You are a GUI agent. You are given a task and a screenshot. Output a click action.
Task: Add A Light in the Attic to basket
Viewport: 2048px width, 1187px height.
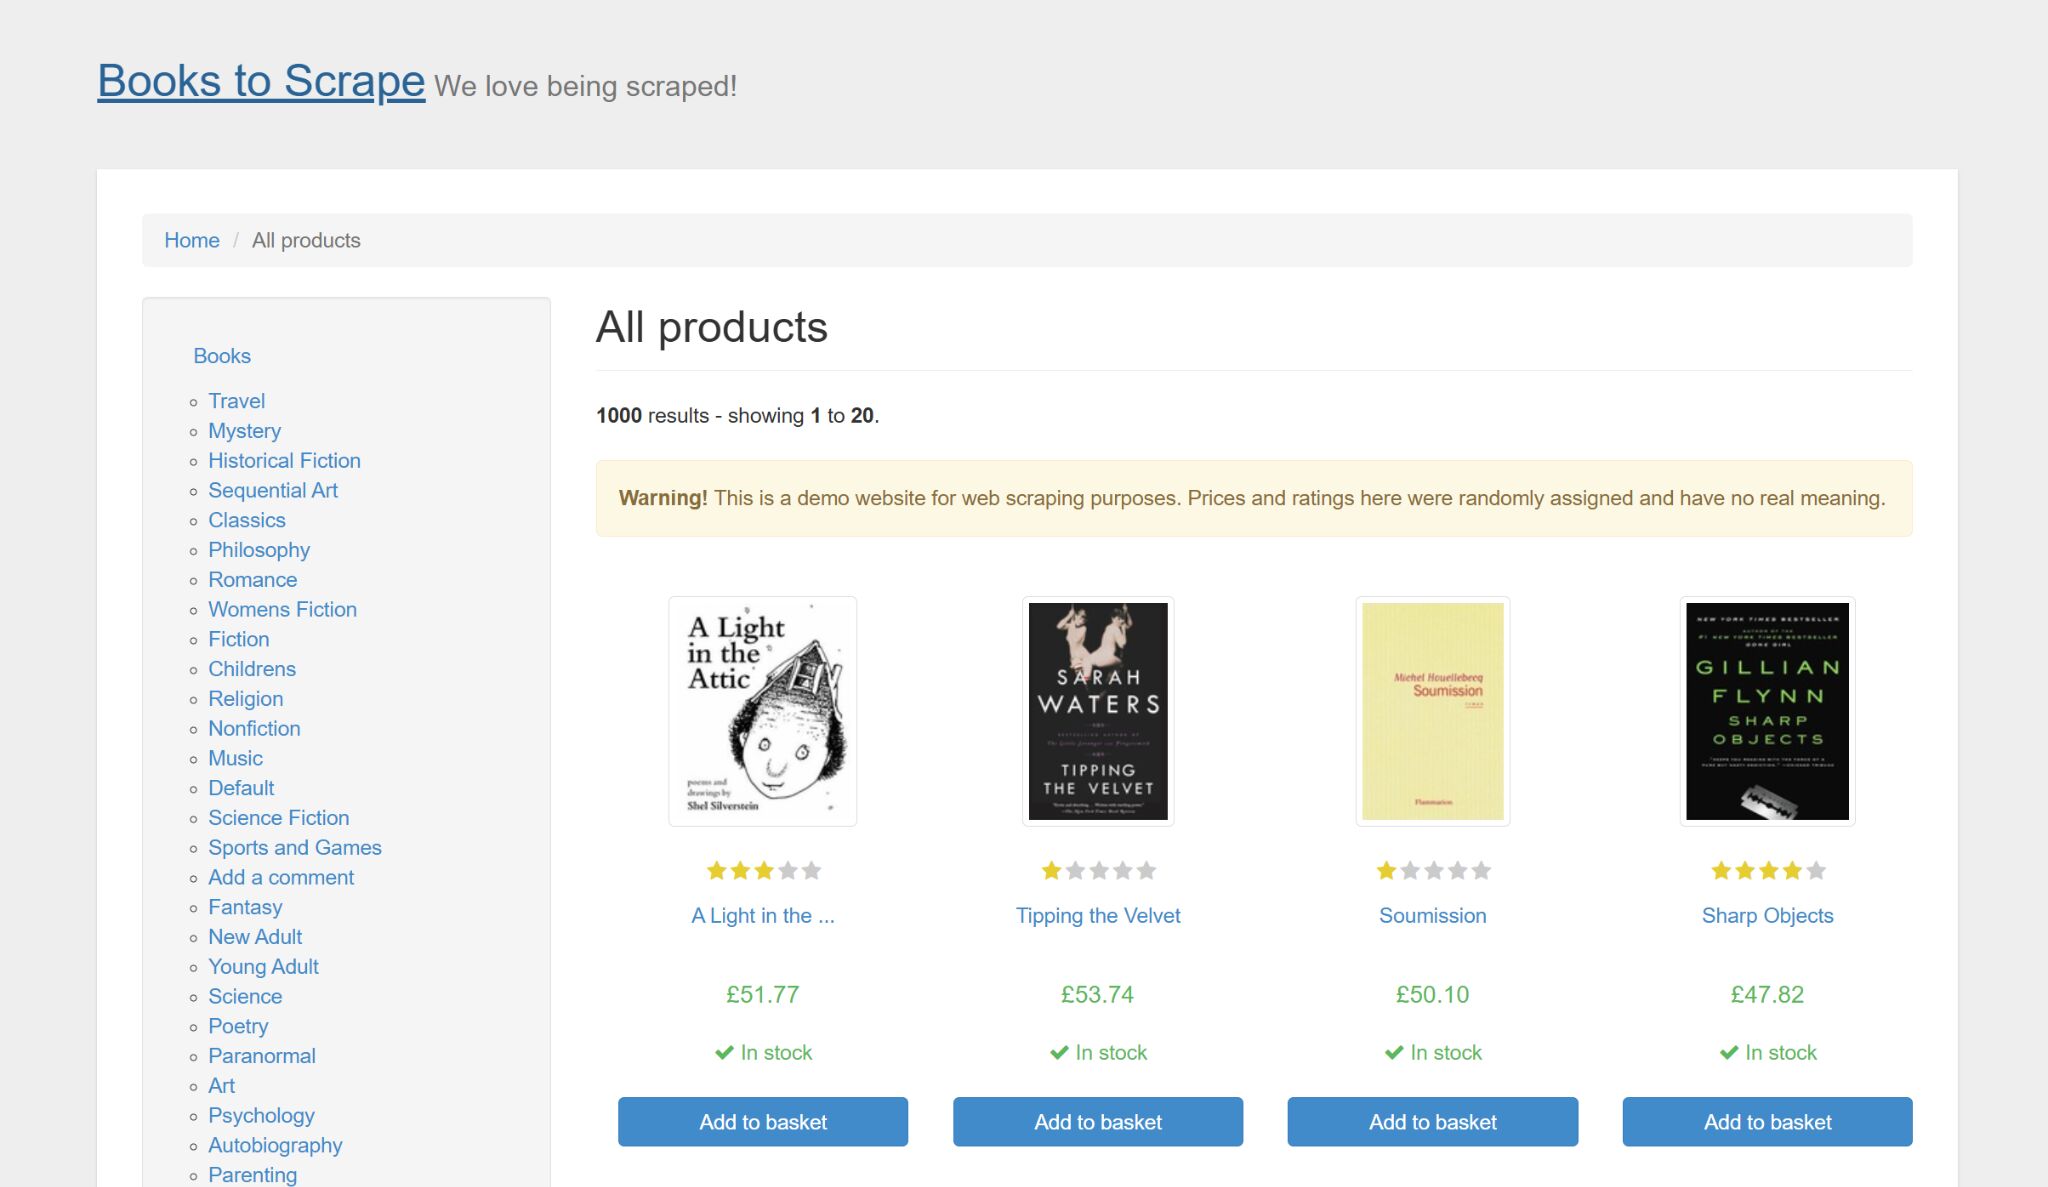(x=763, y=1122)
